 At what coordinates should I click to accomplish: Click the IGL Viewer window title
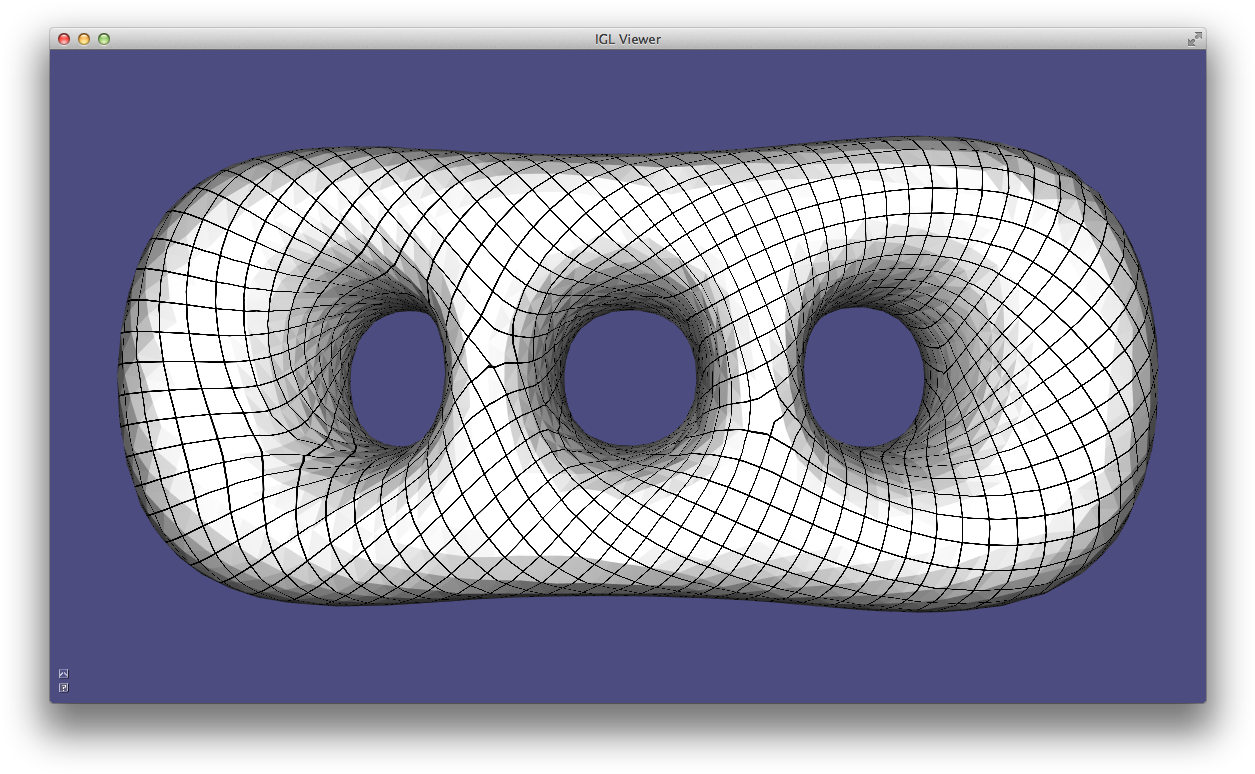(628, 39)
